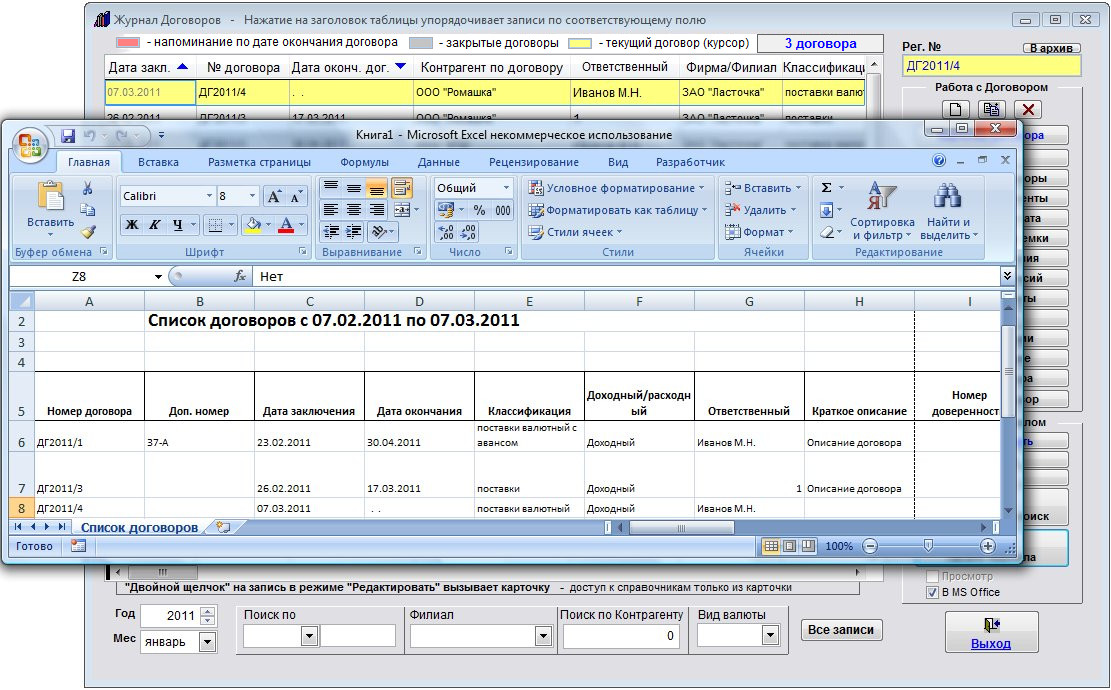Select the 'Список договоров' sheet tab
1111x690 pixels.
coord(139,527)
